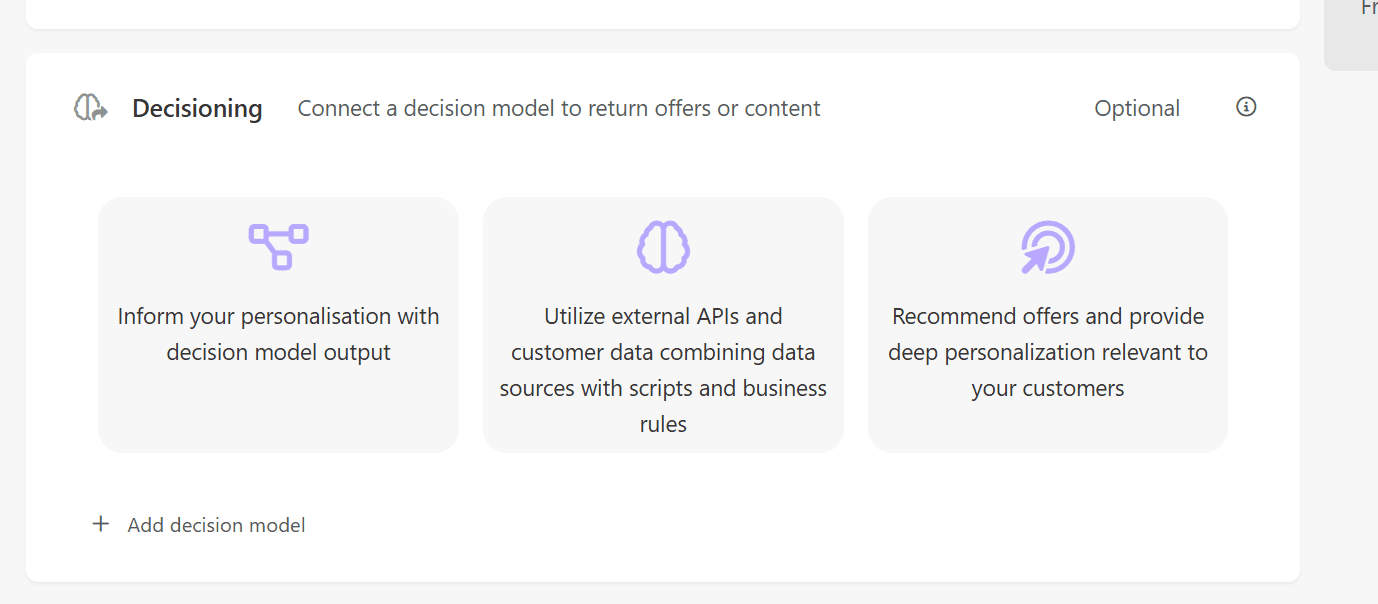Select the Decisioning section heading

pos(197,108)
